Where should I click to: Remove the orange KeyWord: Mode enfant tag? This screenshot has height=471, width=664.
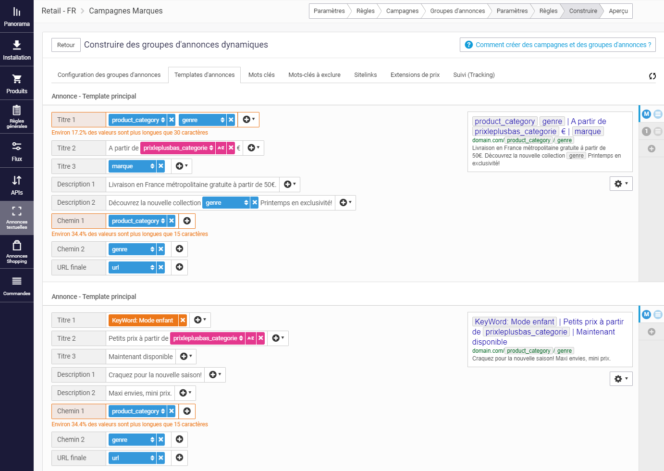pyautogui.click(x=183, y=320)
